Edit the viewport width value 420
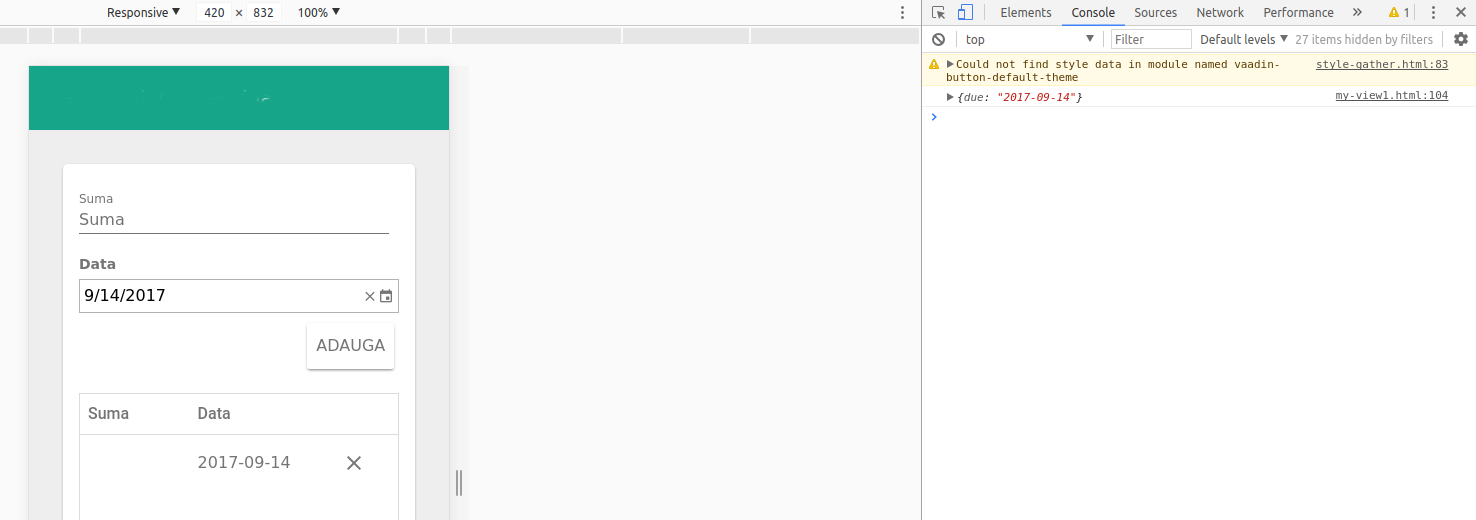This screenshot has height=520, width=1476. pos(214,13)
